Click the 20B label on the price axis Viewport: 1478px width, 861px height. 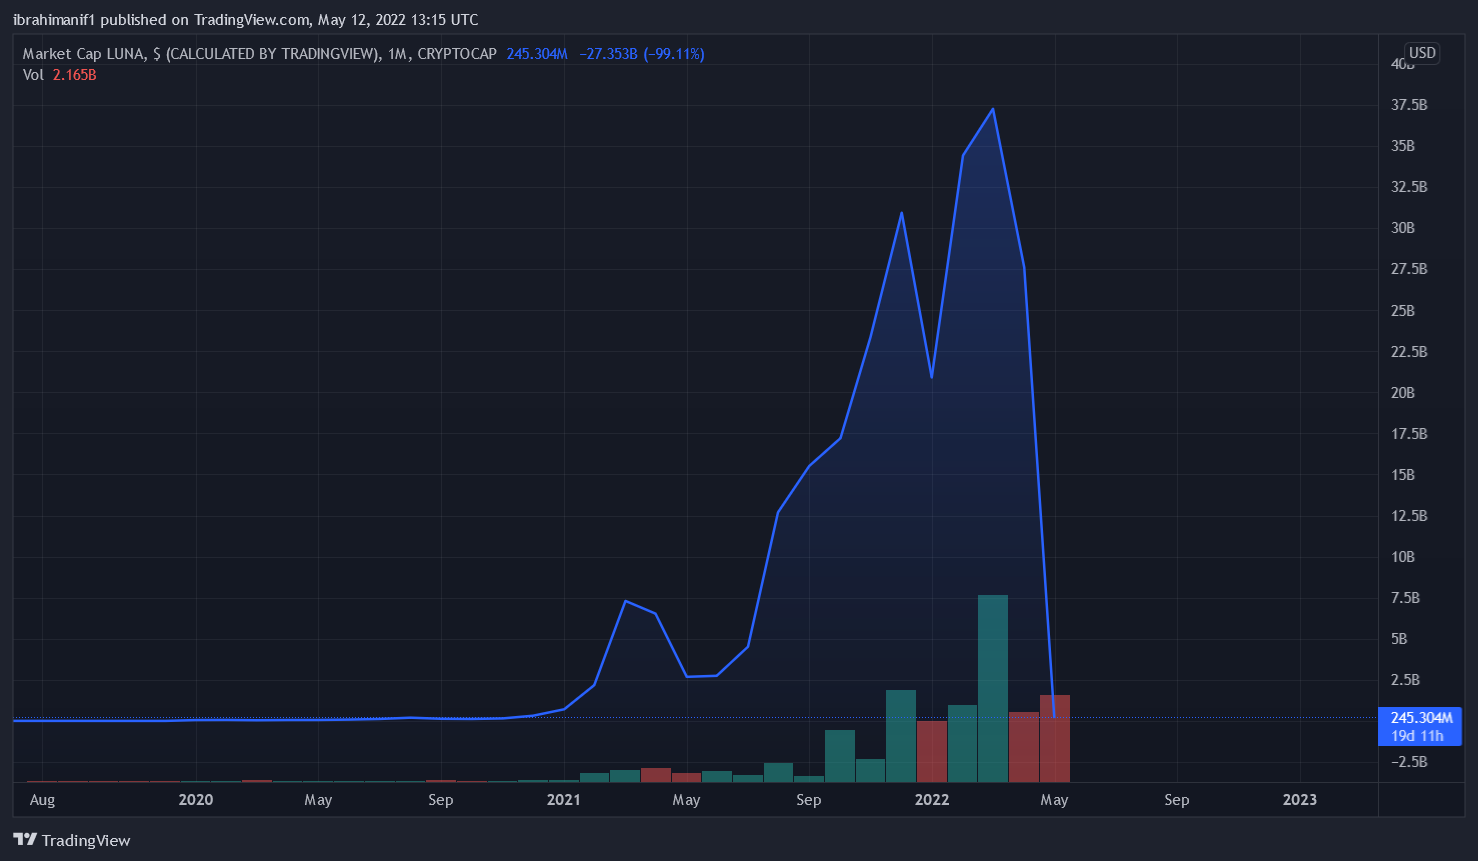point(1403,393)
